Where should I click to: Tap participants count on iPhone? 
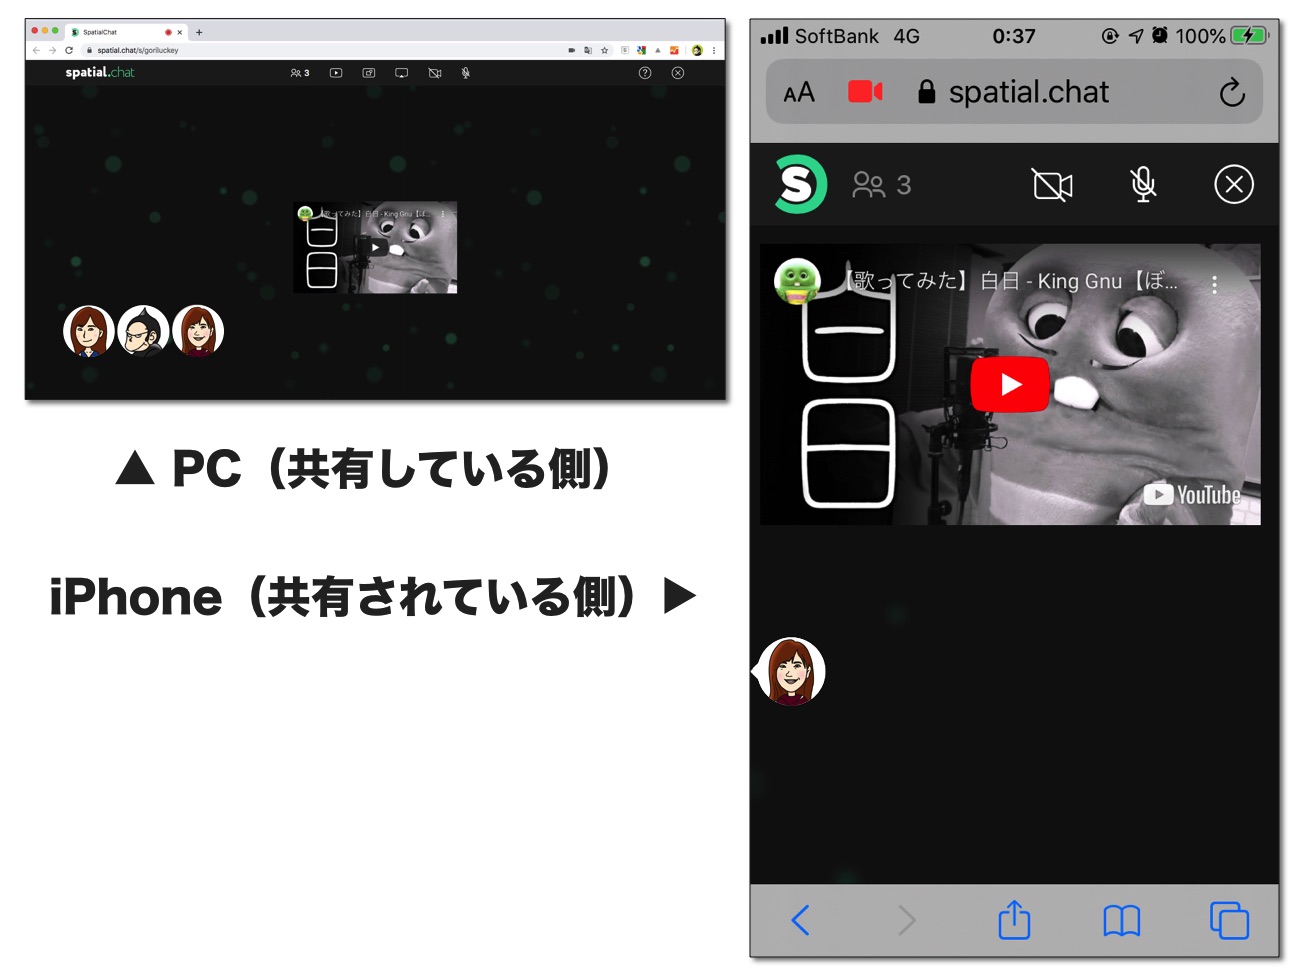click(882, 185)
